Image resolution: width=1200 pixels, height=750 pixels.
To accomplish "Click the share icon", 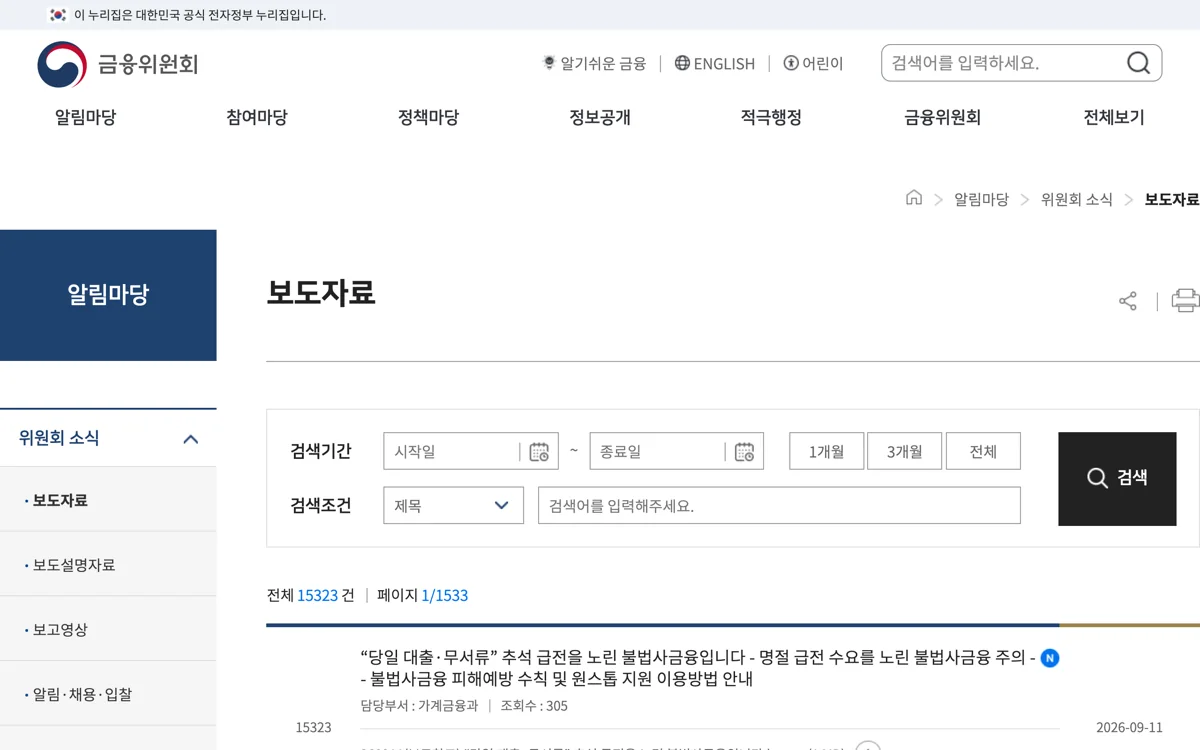I will [1128, 301].
